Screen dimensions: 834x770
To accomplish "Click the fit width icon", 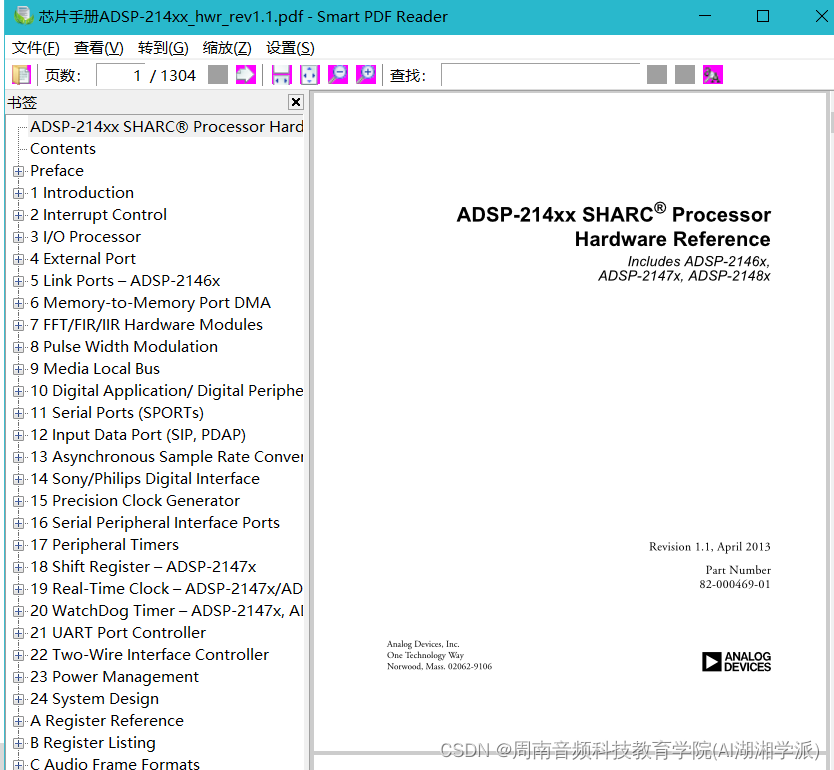I will pos(281,75).
